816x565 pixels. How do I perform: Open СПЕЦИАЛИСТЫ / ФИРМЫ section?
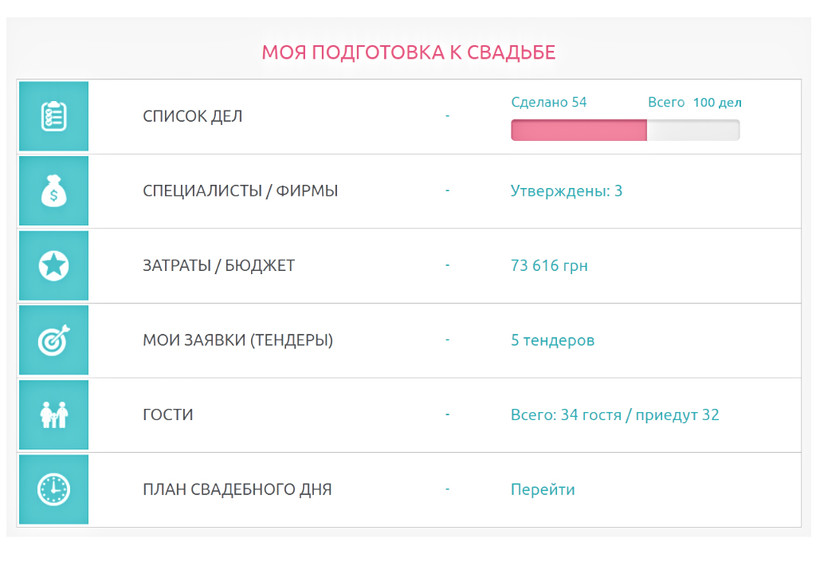click(240, 191)
